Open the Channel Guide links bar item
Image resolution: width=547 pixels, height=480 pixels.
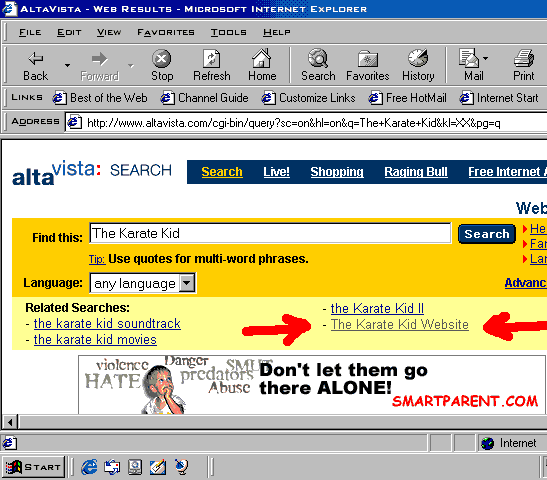[x=204, y=98]
